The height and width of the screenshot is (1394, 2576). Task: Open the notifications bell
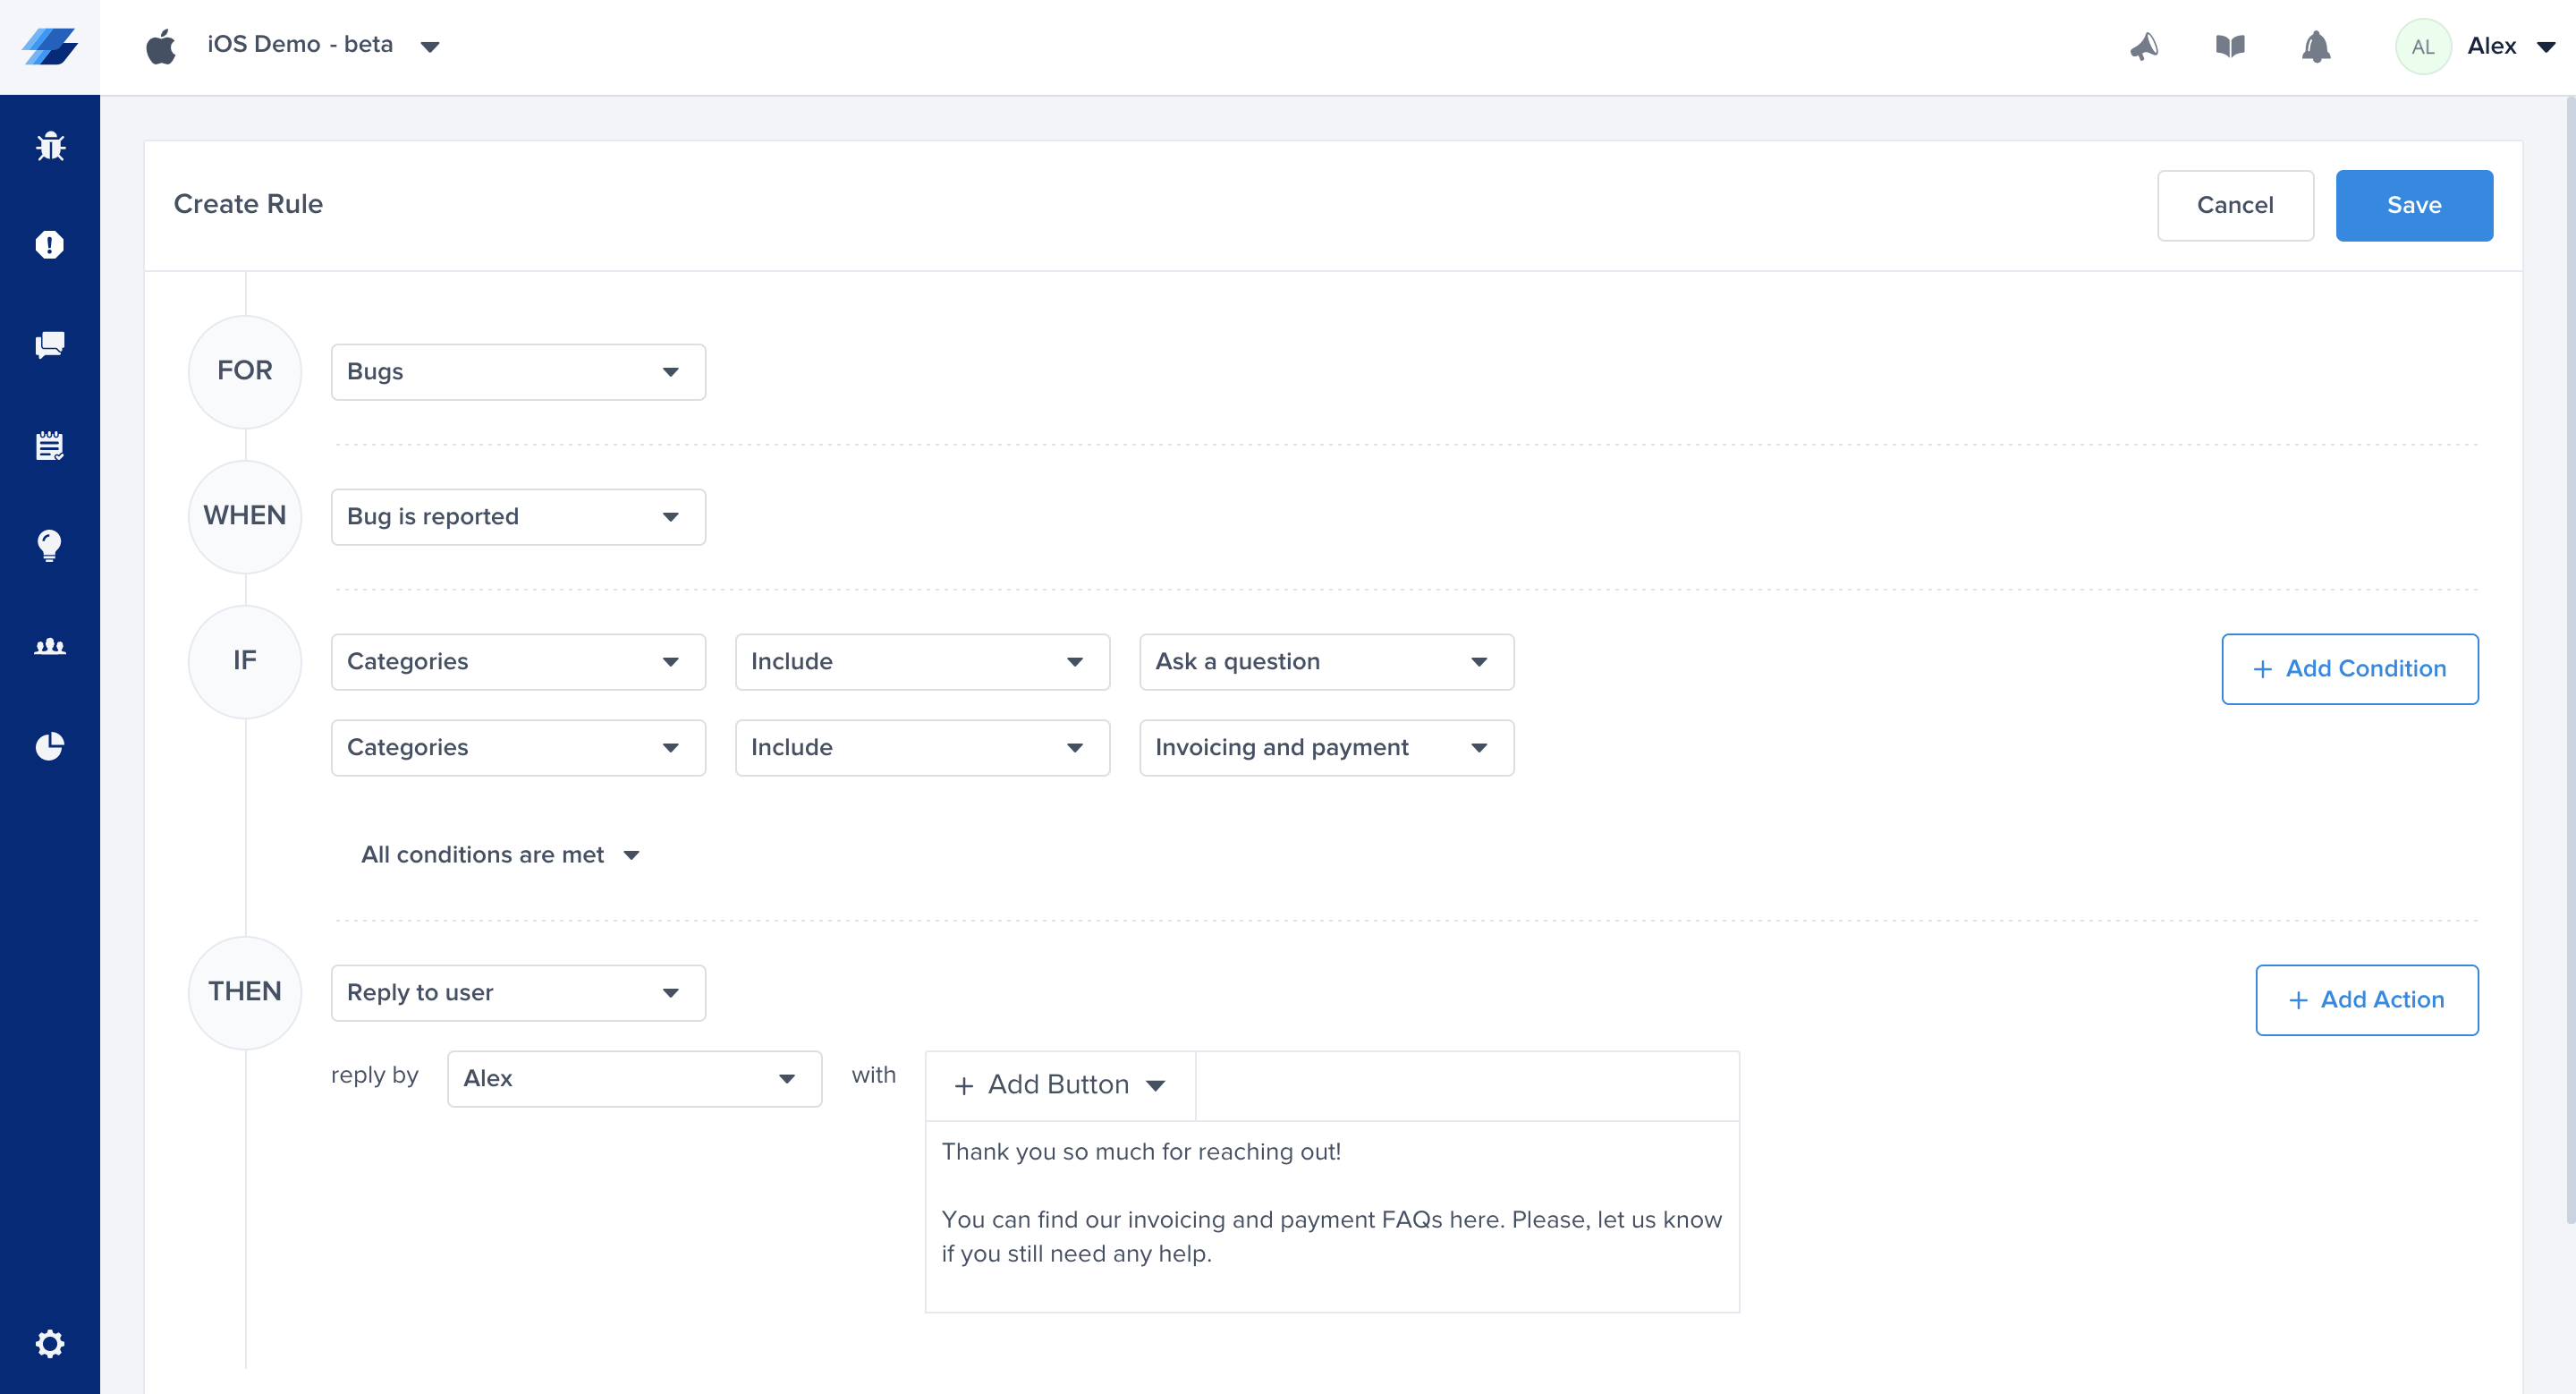pos(2316,46)
